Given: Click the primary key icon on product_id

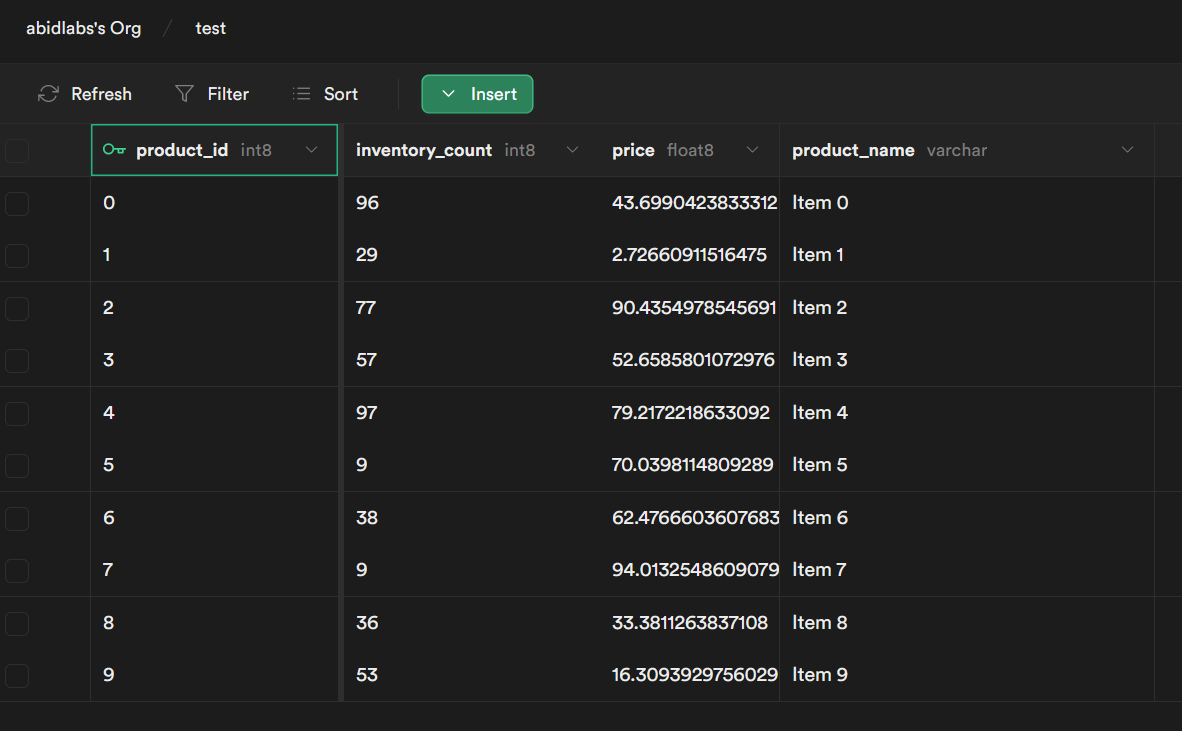Looking at the screenshot, I should coord(114,150).
